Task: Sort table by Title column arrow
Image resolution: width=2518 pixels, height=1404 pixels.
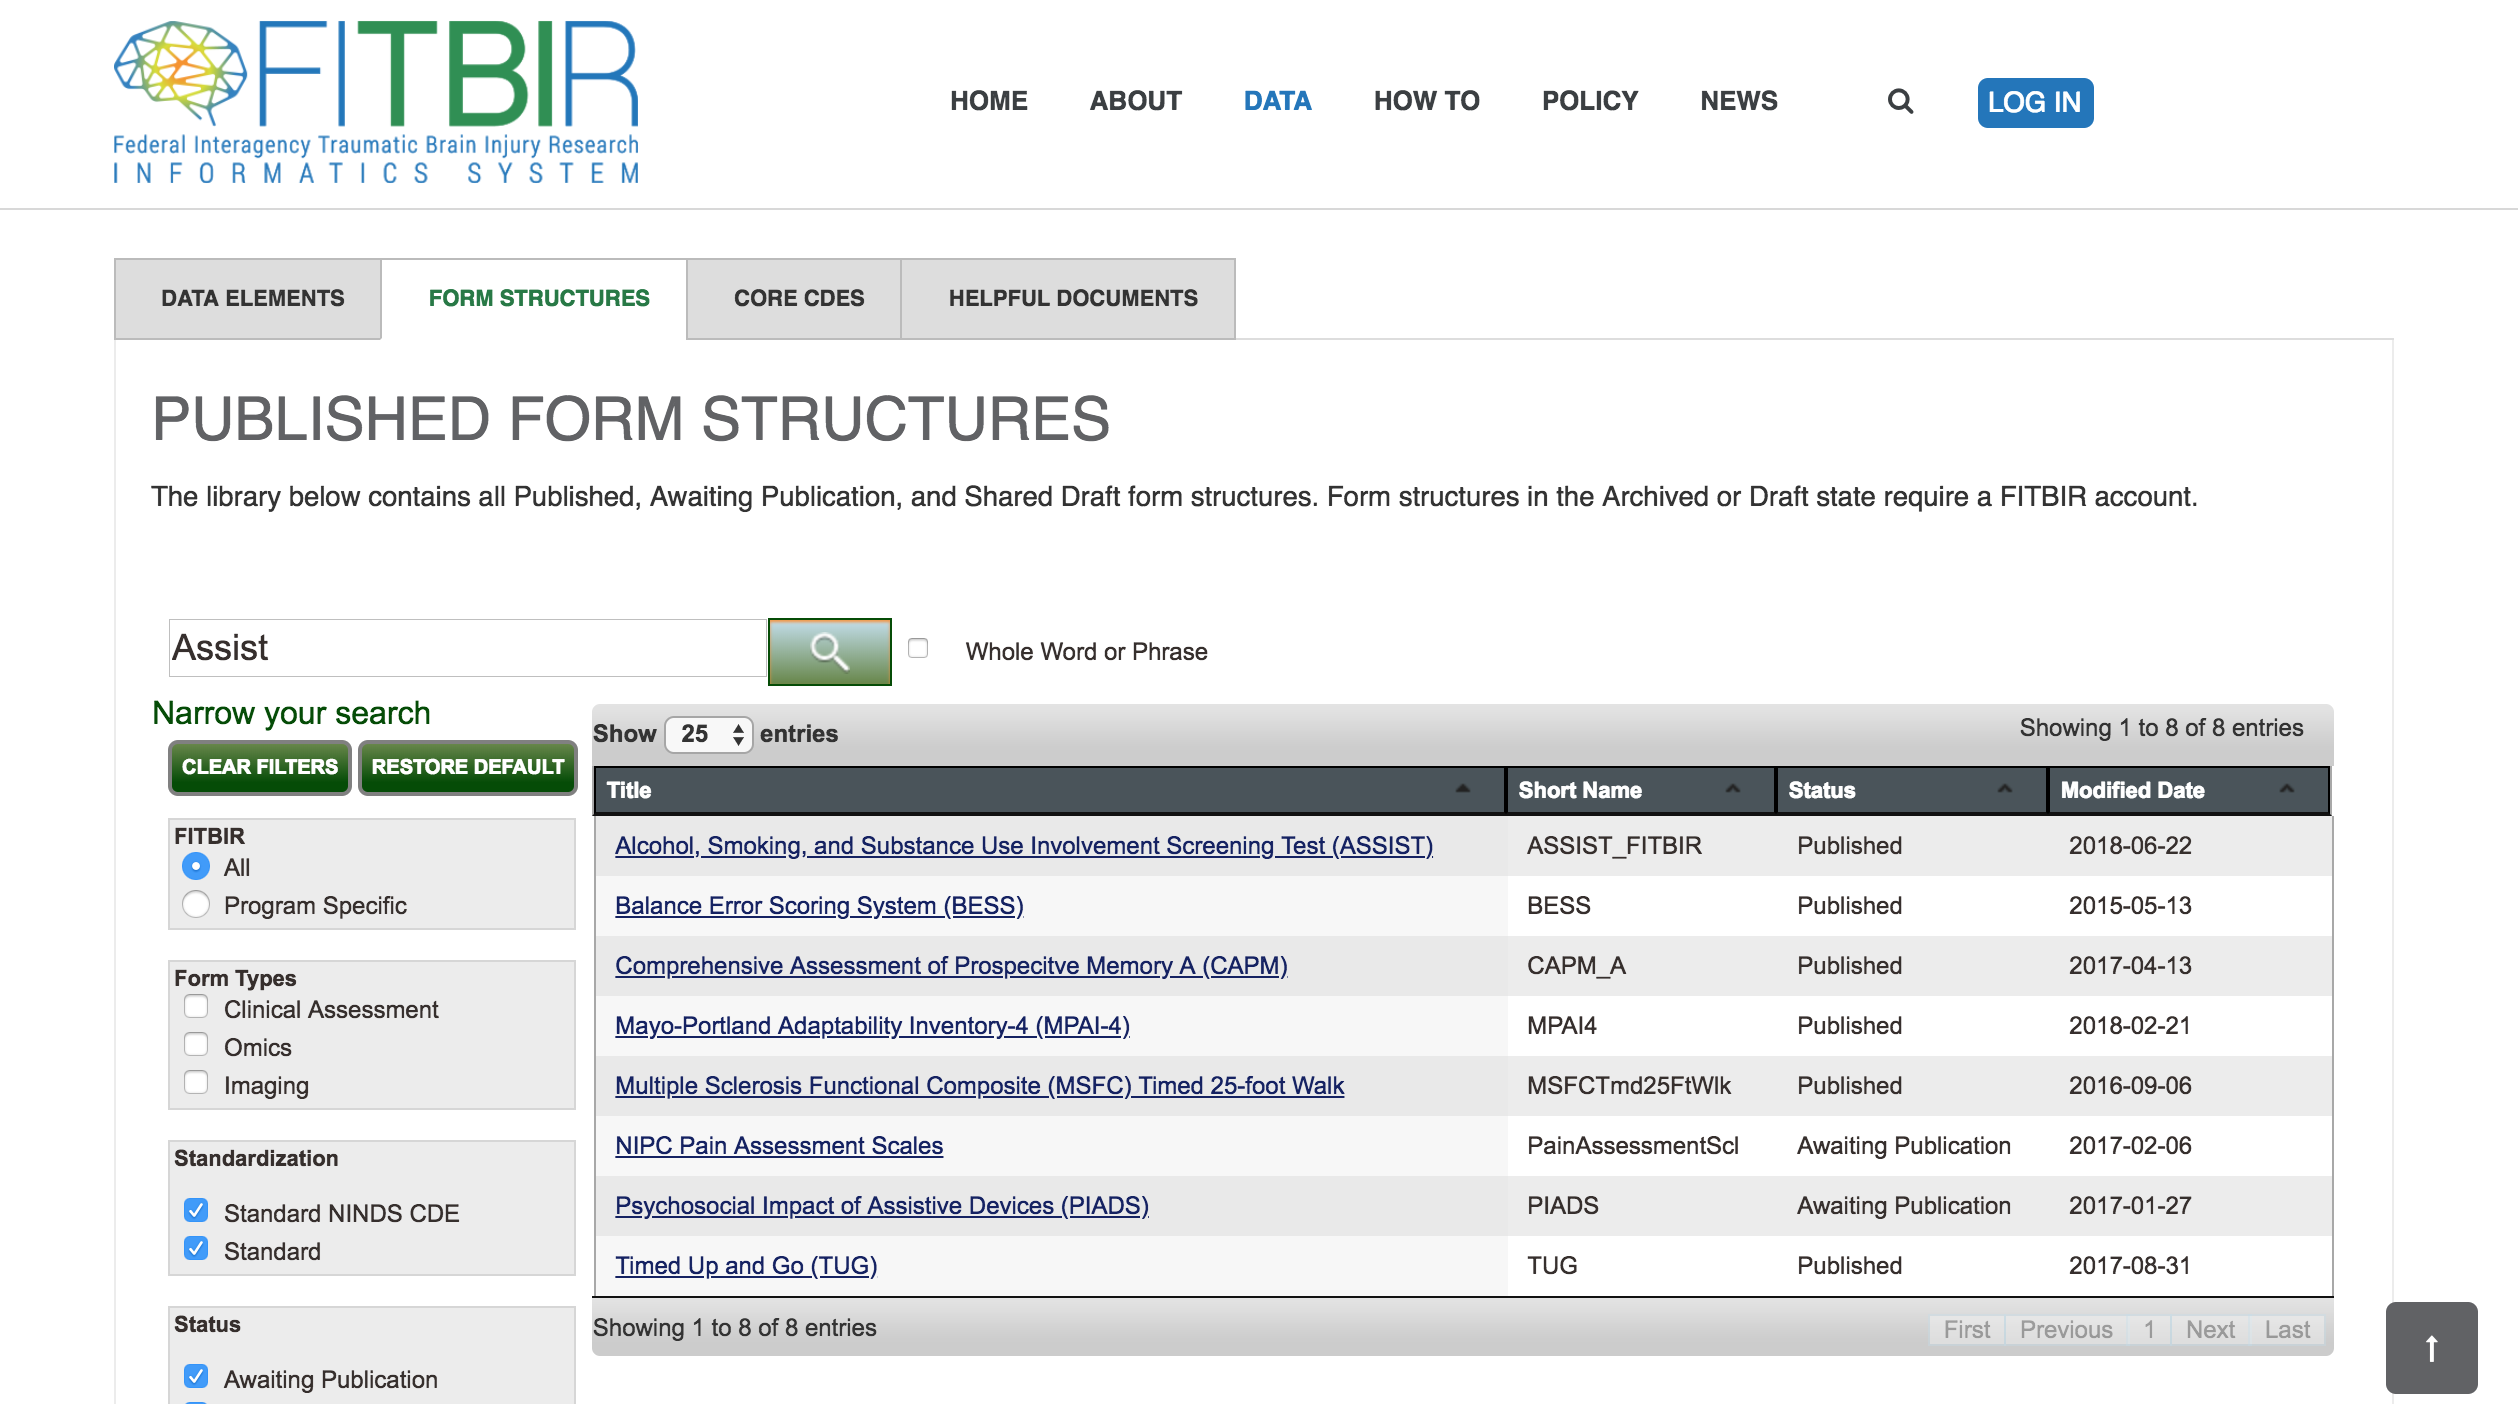Action: (x=1463, y=789)
